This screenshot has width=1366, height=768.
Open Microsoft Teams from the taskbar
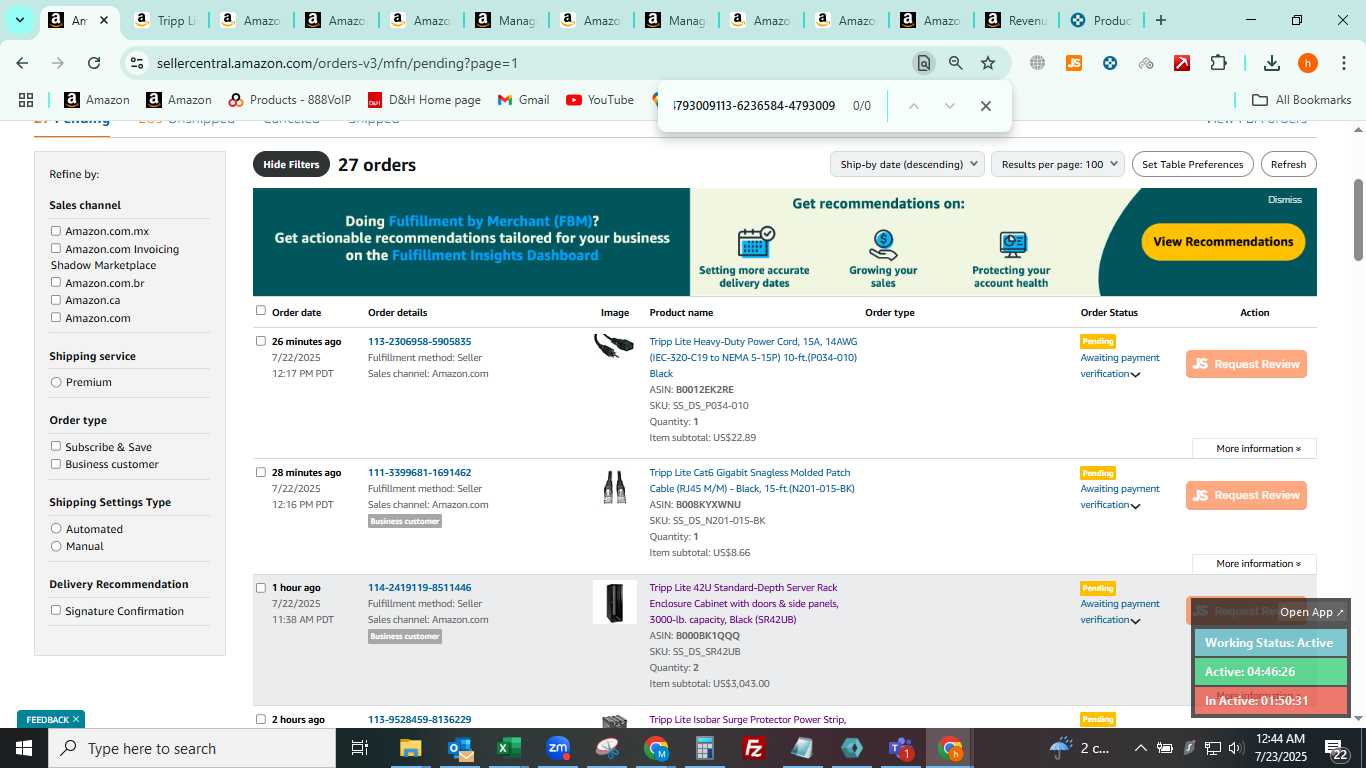901,748
